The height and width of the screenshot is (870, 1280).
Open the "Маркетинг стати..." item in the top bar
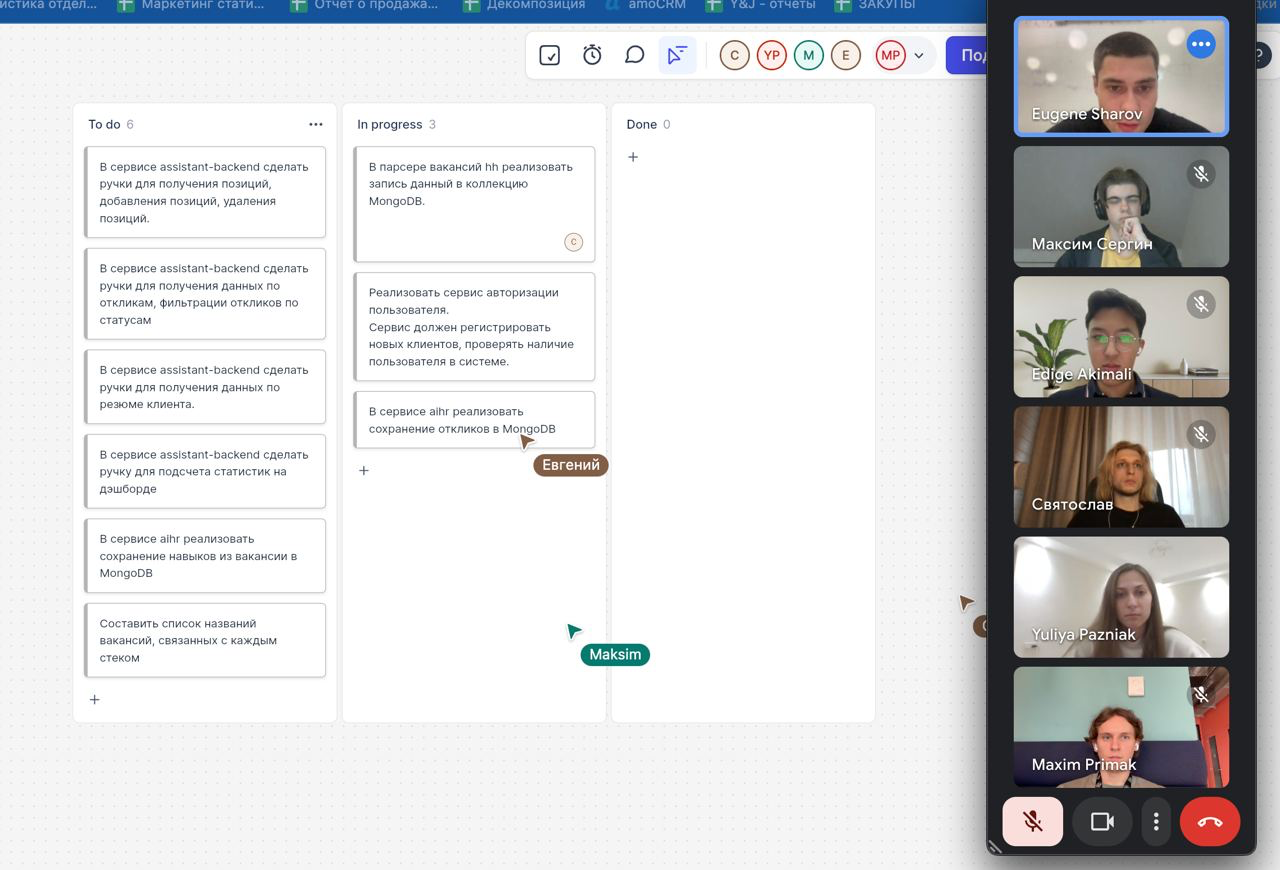(x=191, y=5)
